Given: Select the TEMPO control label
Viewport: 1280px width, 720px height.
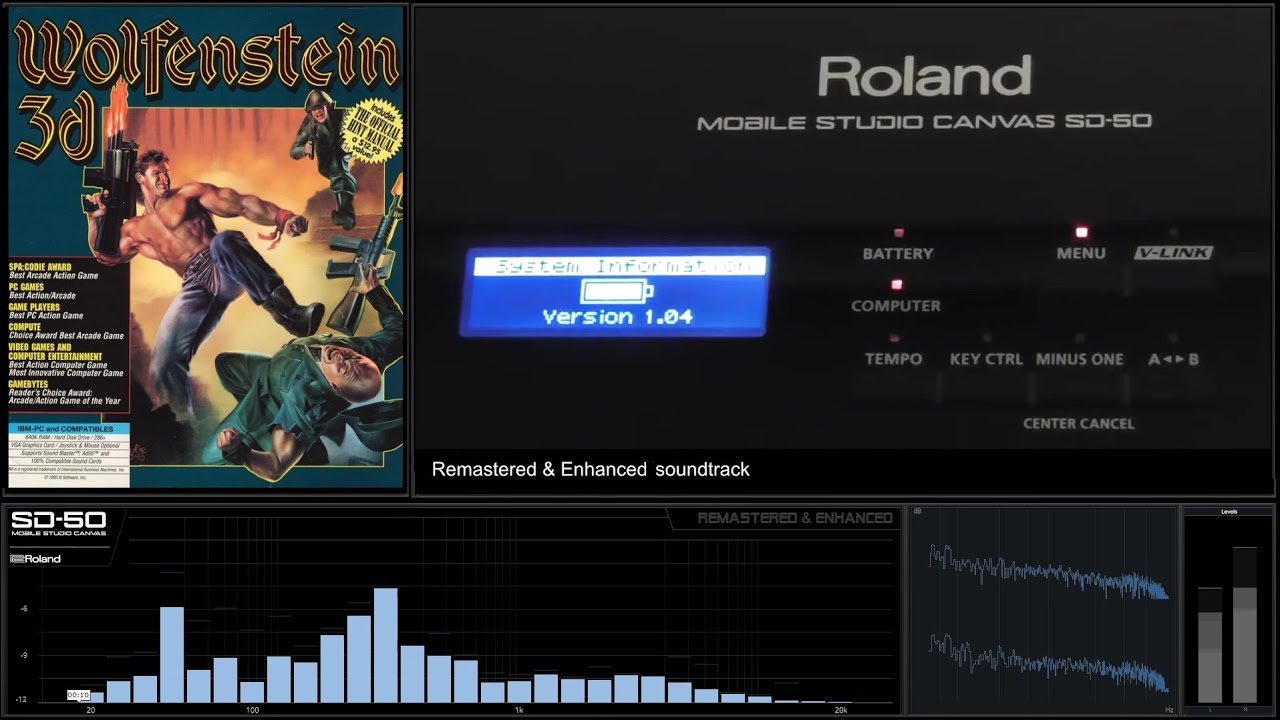Looking at the screenshot, I should point(894,359).
